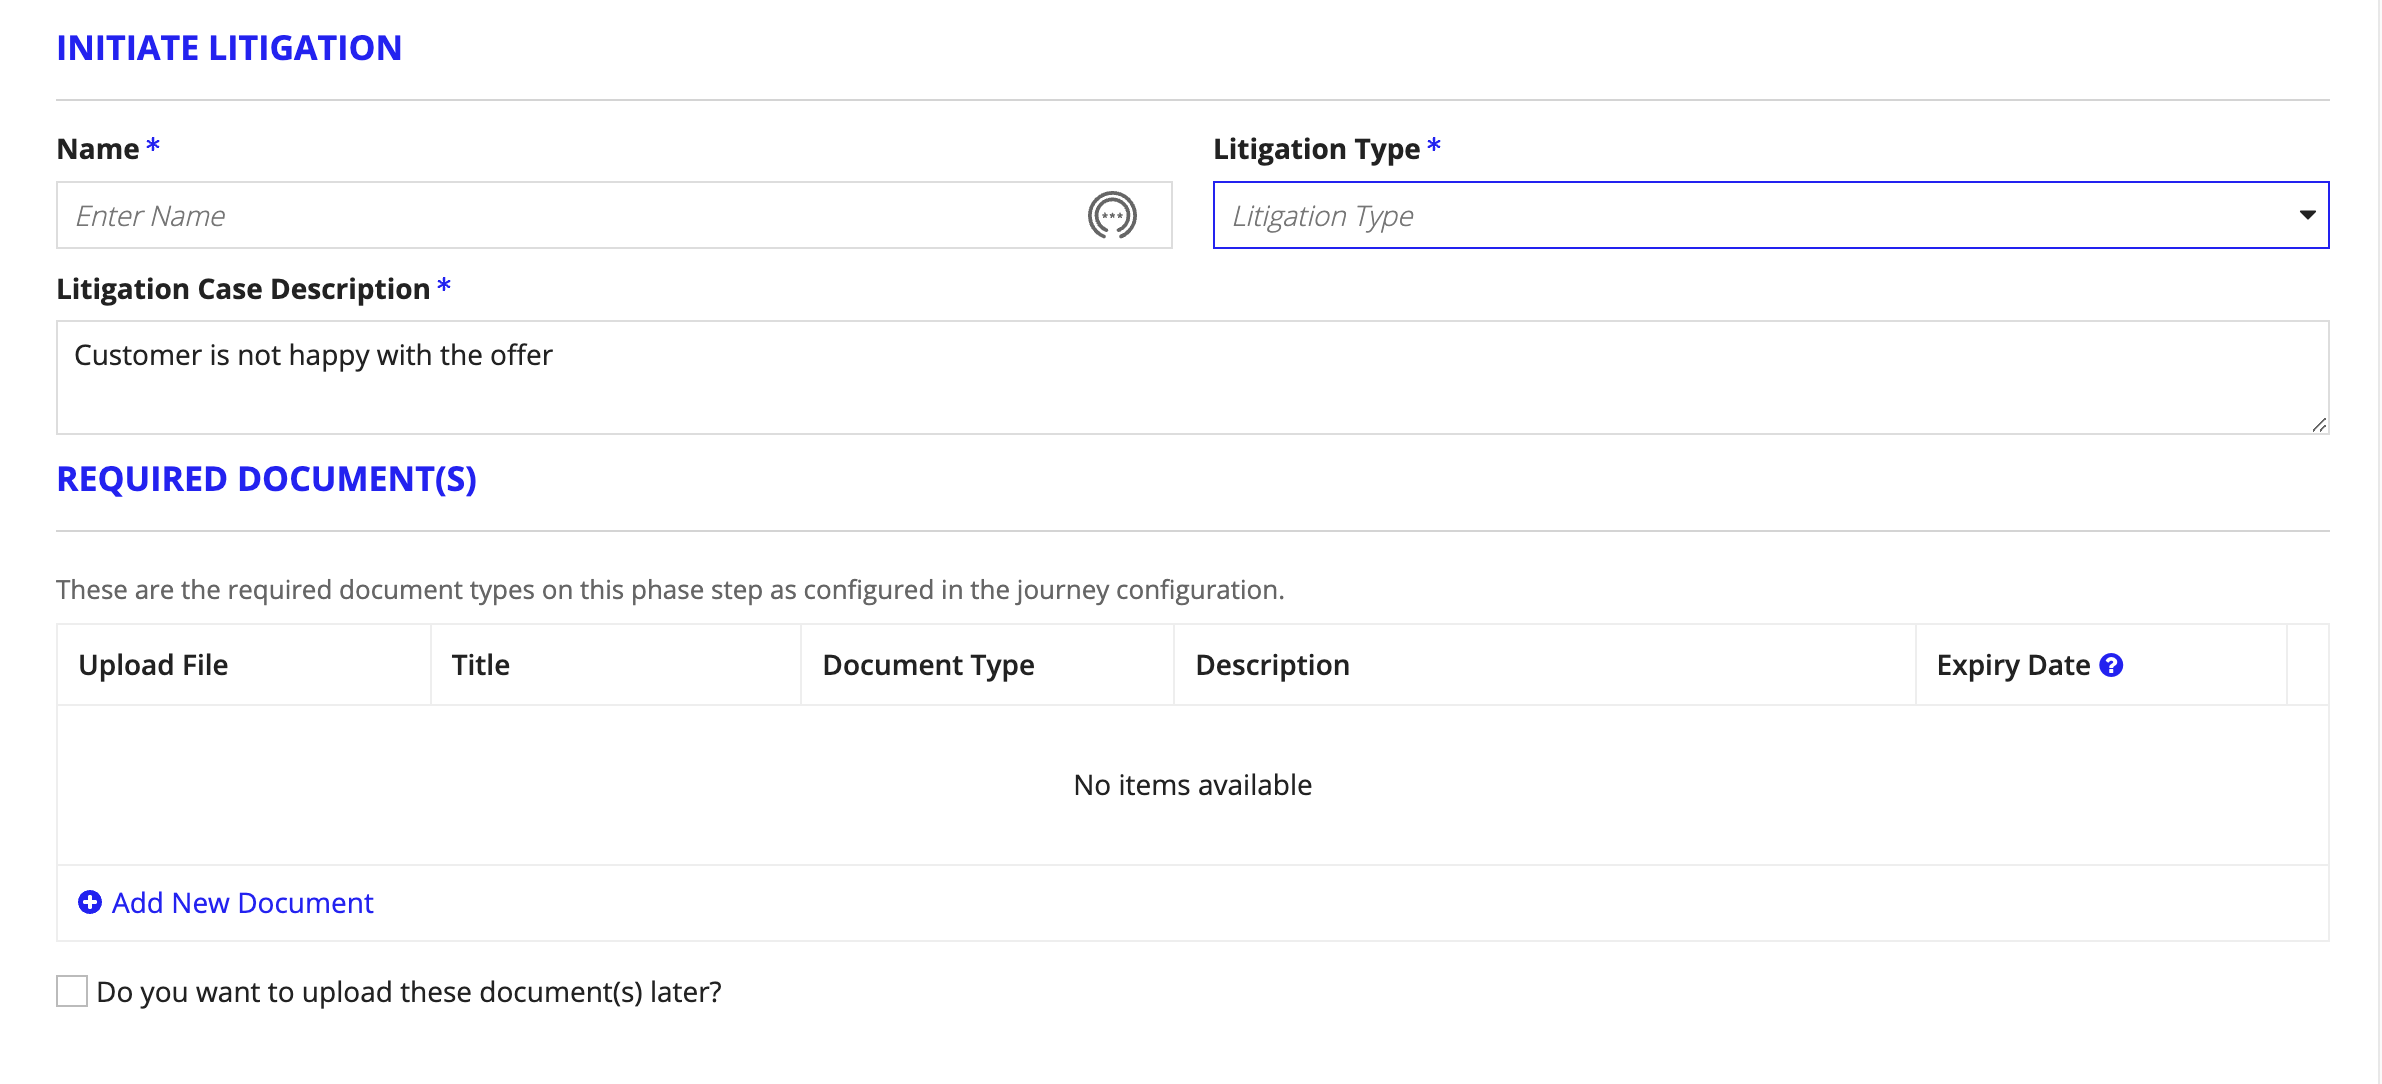Screen dimensions: 2382x1084
Task: Expand the Litigation Type dropdown
Action: [1770, 215]
